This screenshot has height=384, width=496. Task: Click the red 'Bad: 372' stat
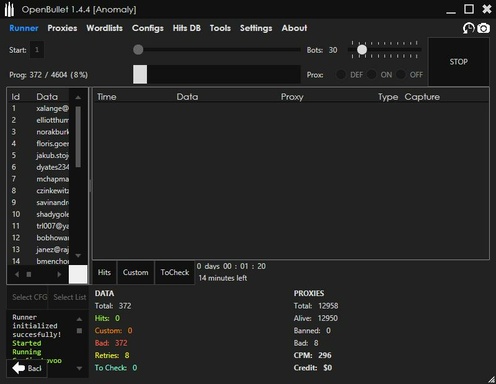(111, 343)
